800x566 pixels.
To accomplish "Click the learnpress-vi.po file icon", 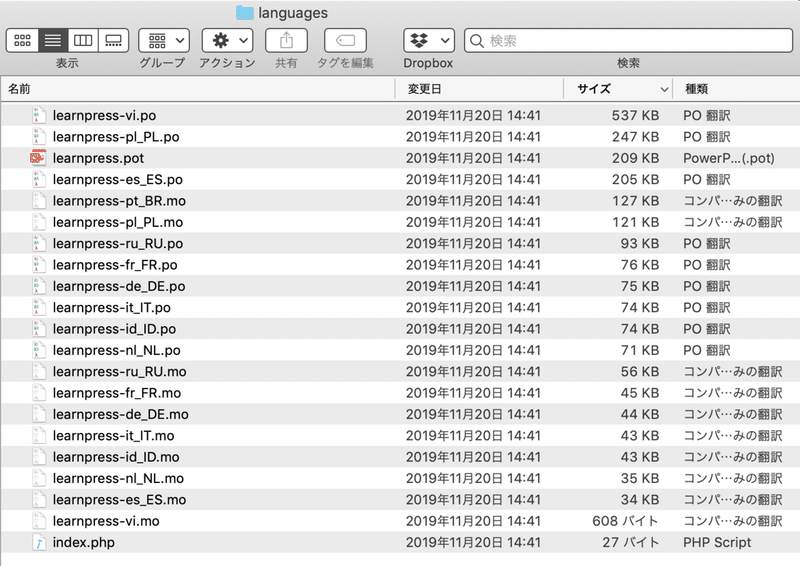I will [39, 115].
